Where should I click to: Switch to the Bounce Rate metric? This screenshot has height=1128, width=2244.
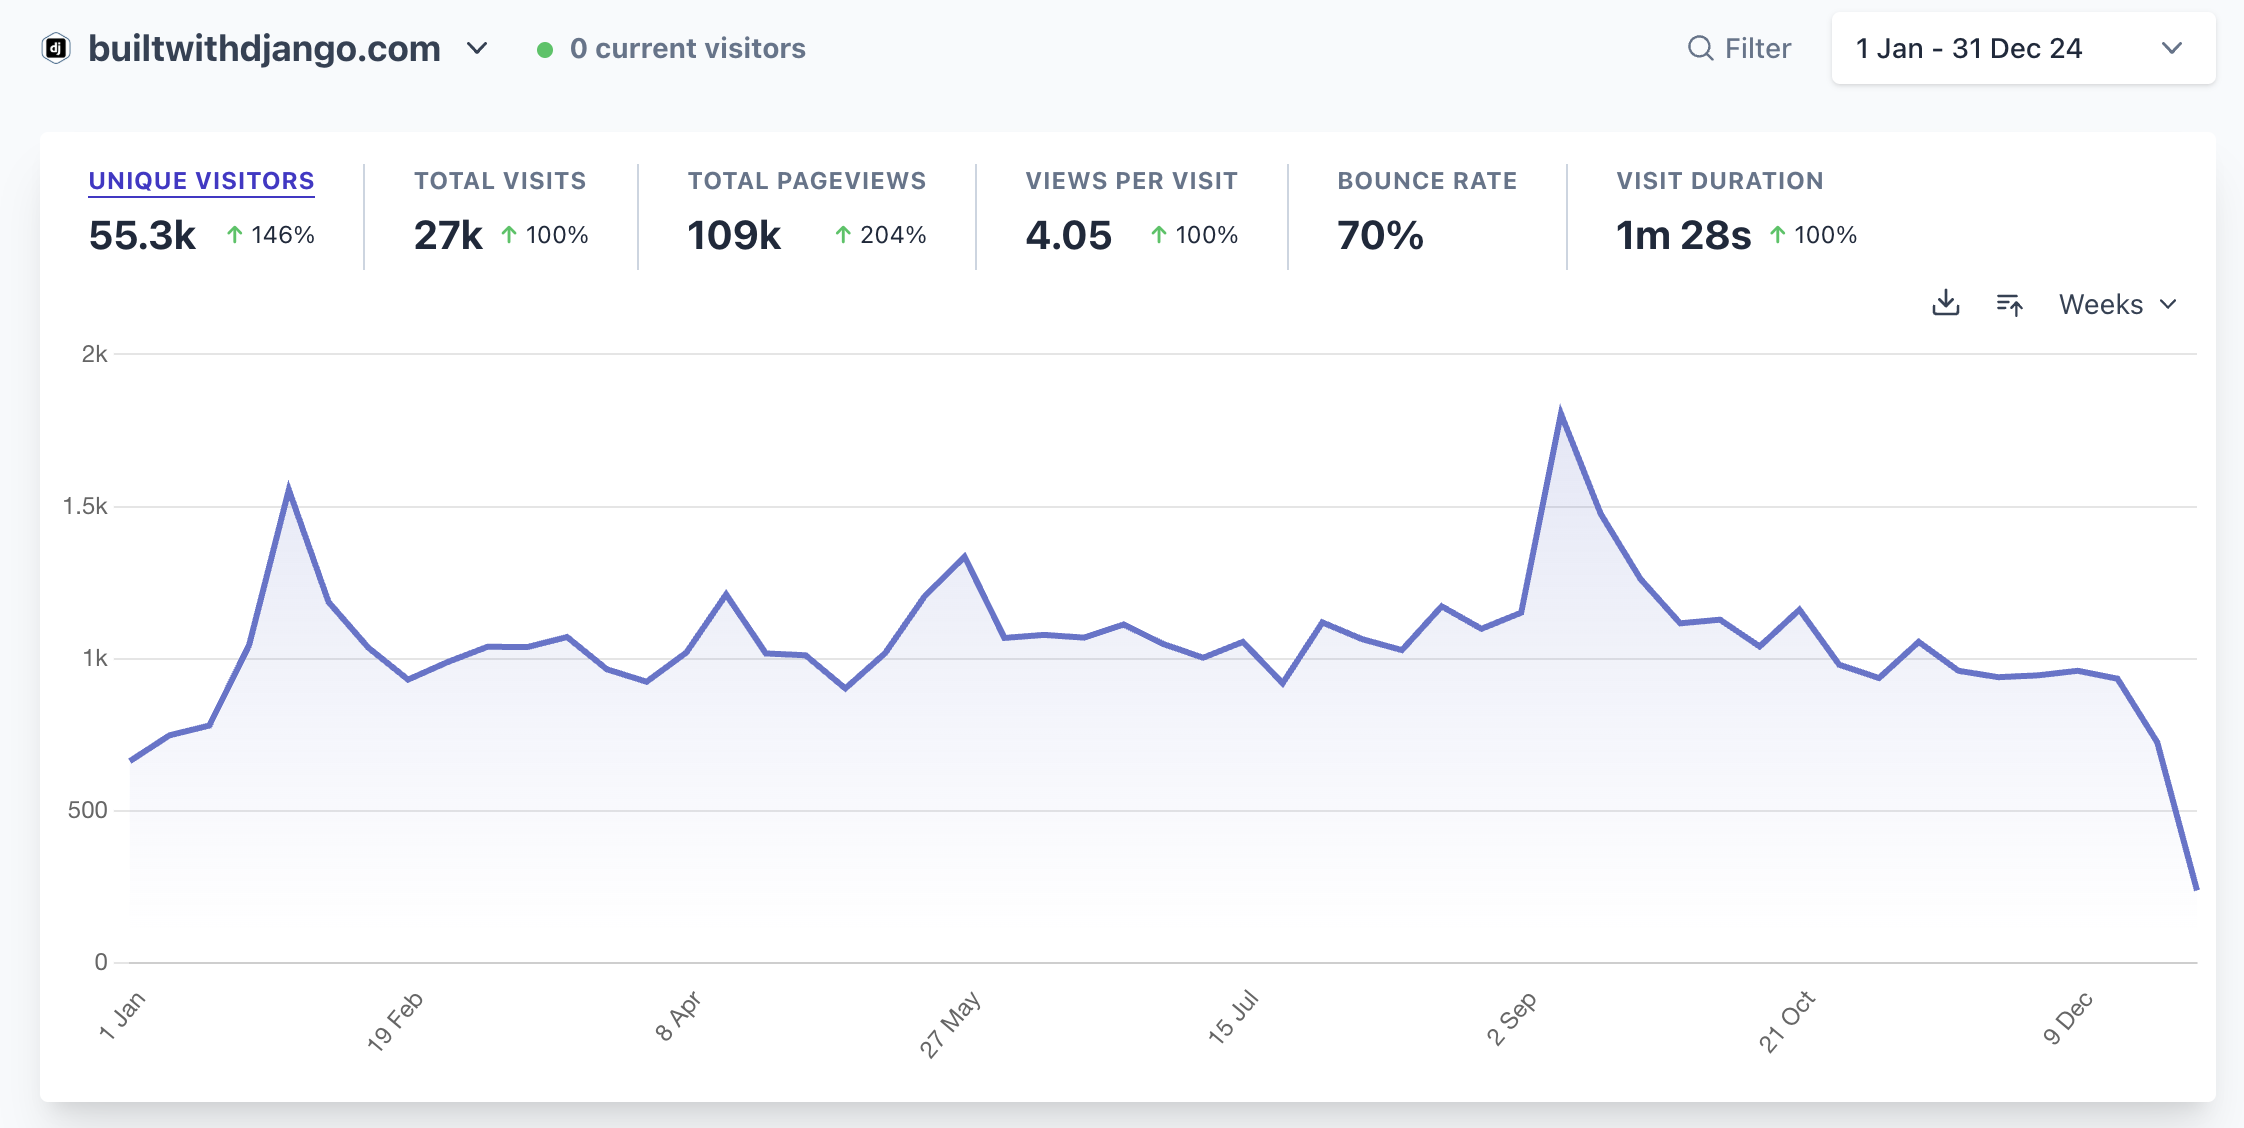coord(1426,181)
